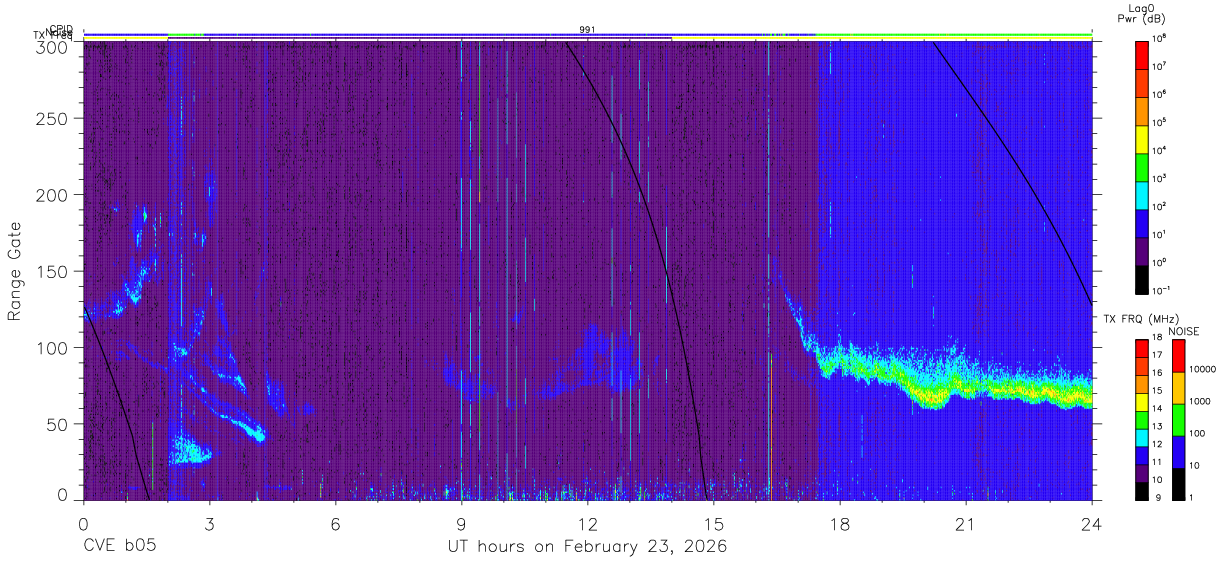Viewport: 1228px width, 567px height.
Task: Click the 'UT hours on February 23, 2026' label
Action: coord(587,548)
